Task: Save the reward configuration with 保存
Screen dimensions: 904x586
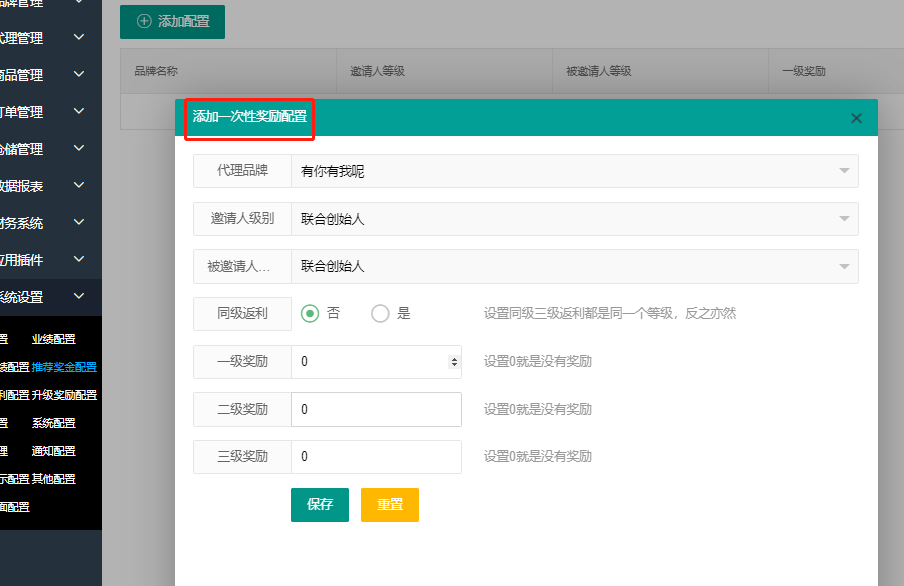Action: (320, 505)
